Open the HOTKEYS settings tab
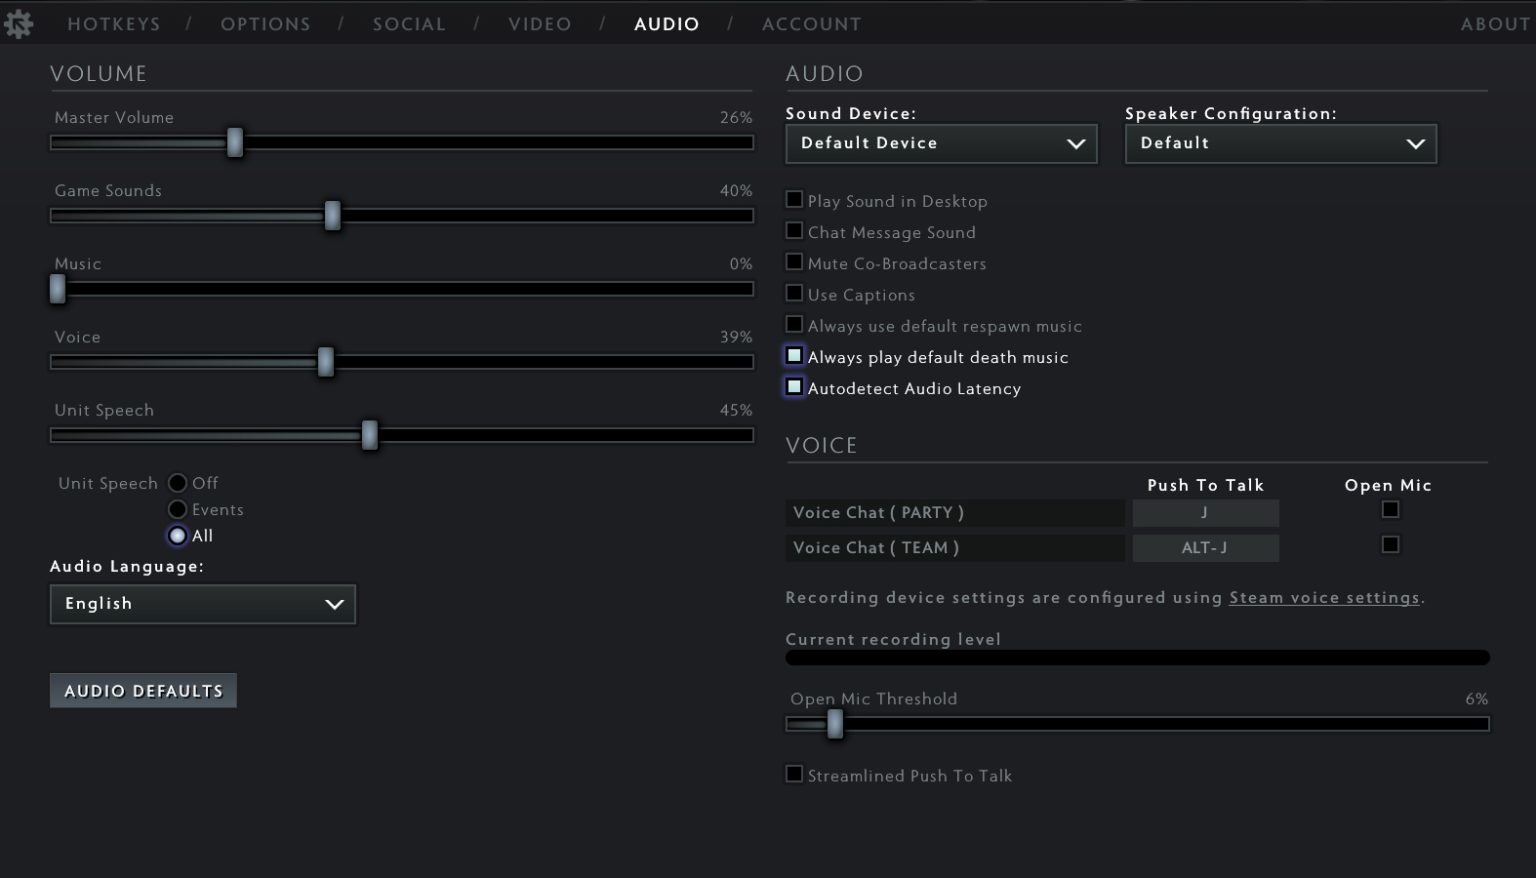This screenshot has height=878, width=1536. [x=113, y=23]
